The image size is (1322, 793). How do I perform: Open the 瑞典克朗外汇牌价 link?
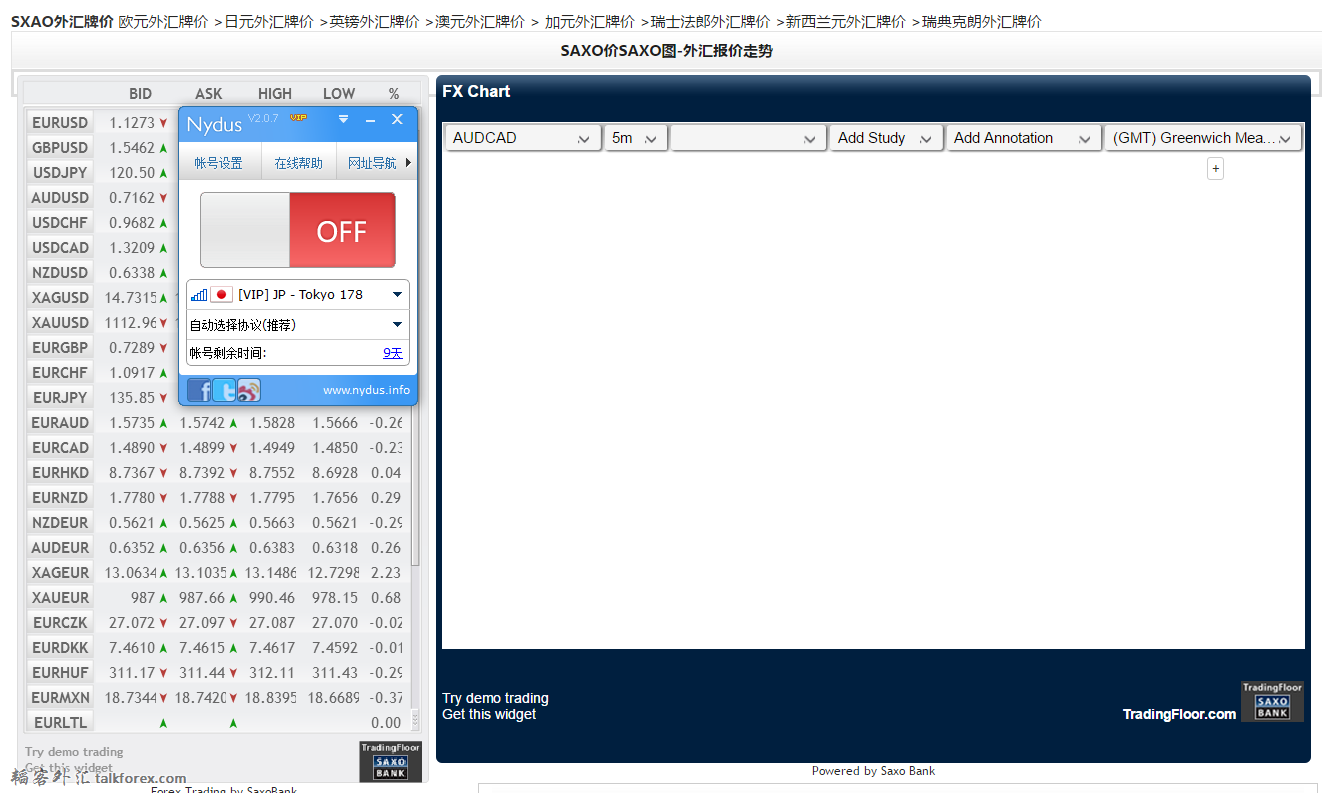981,21
